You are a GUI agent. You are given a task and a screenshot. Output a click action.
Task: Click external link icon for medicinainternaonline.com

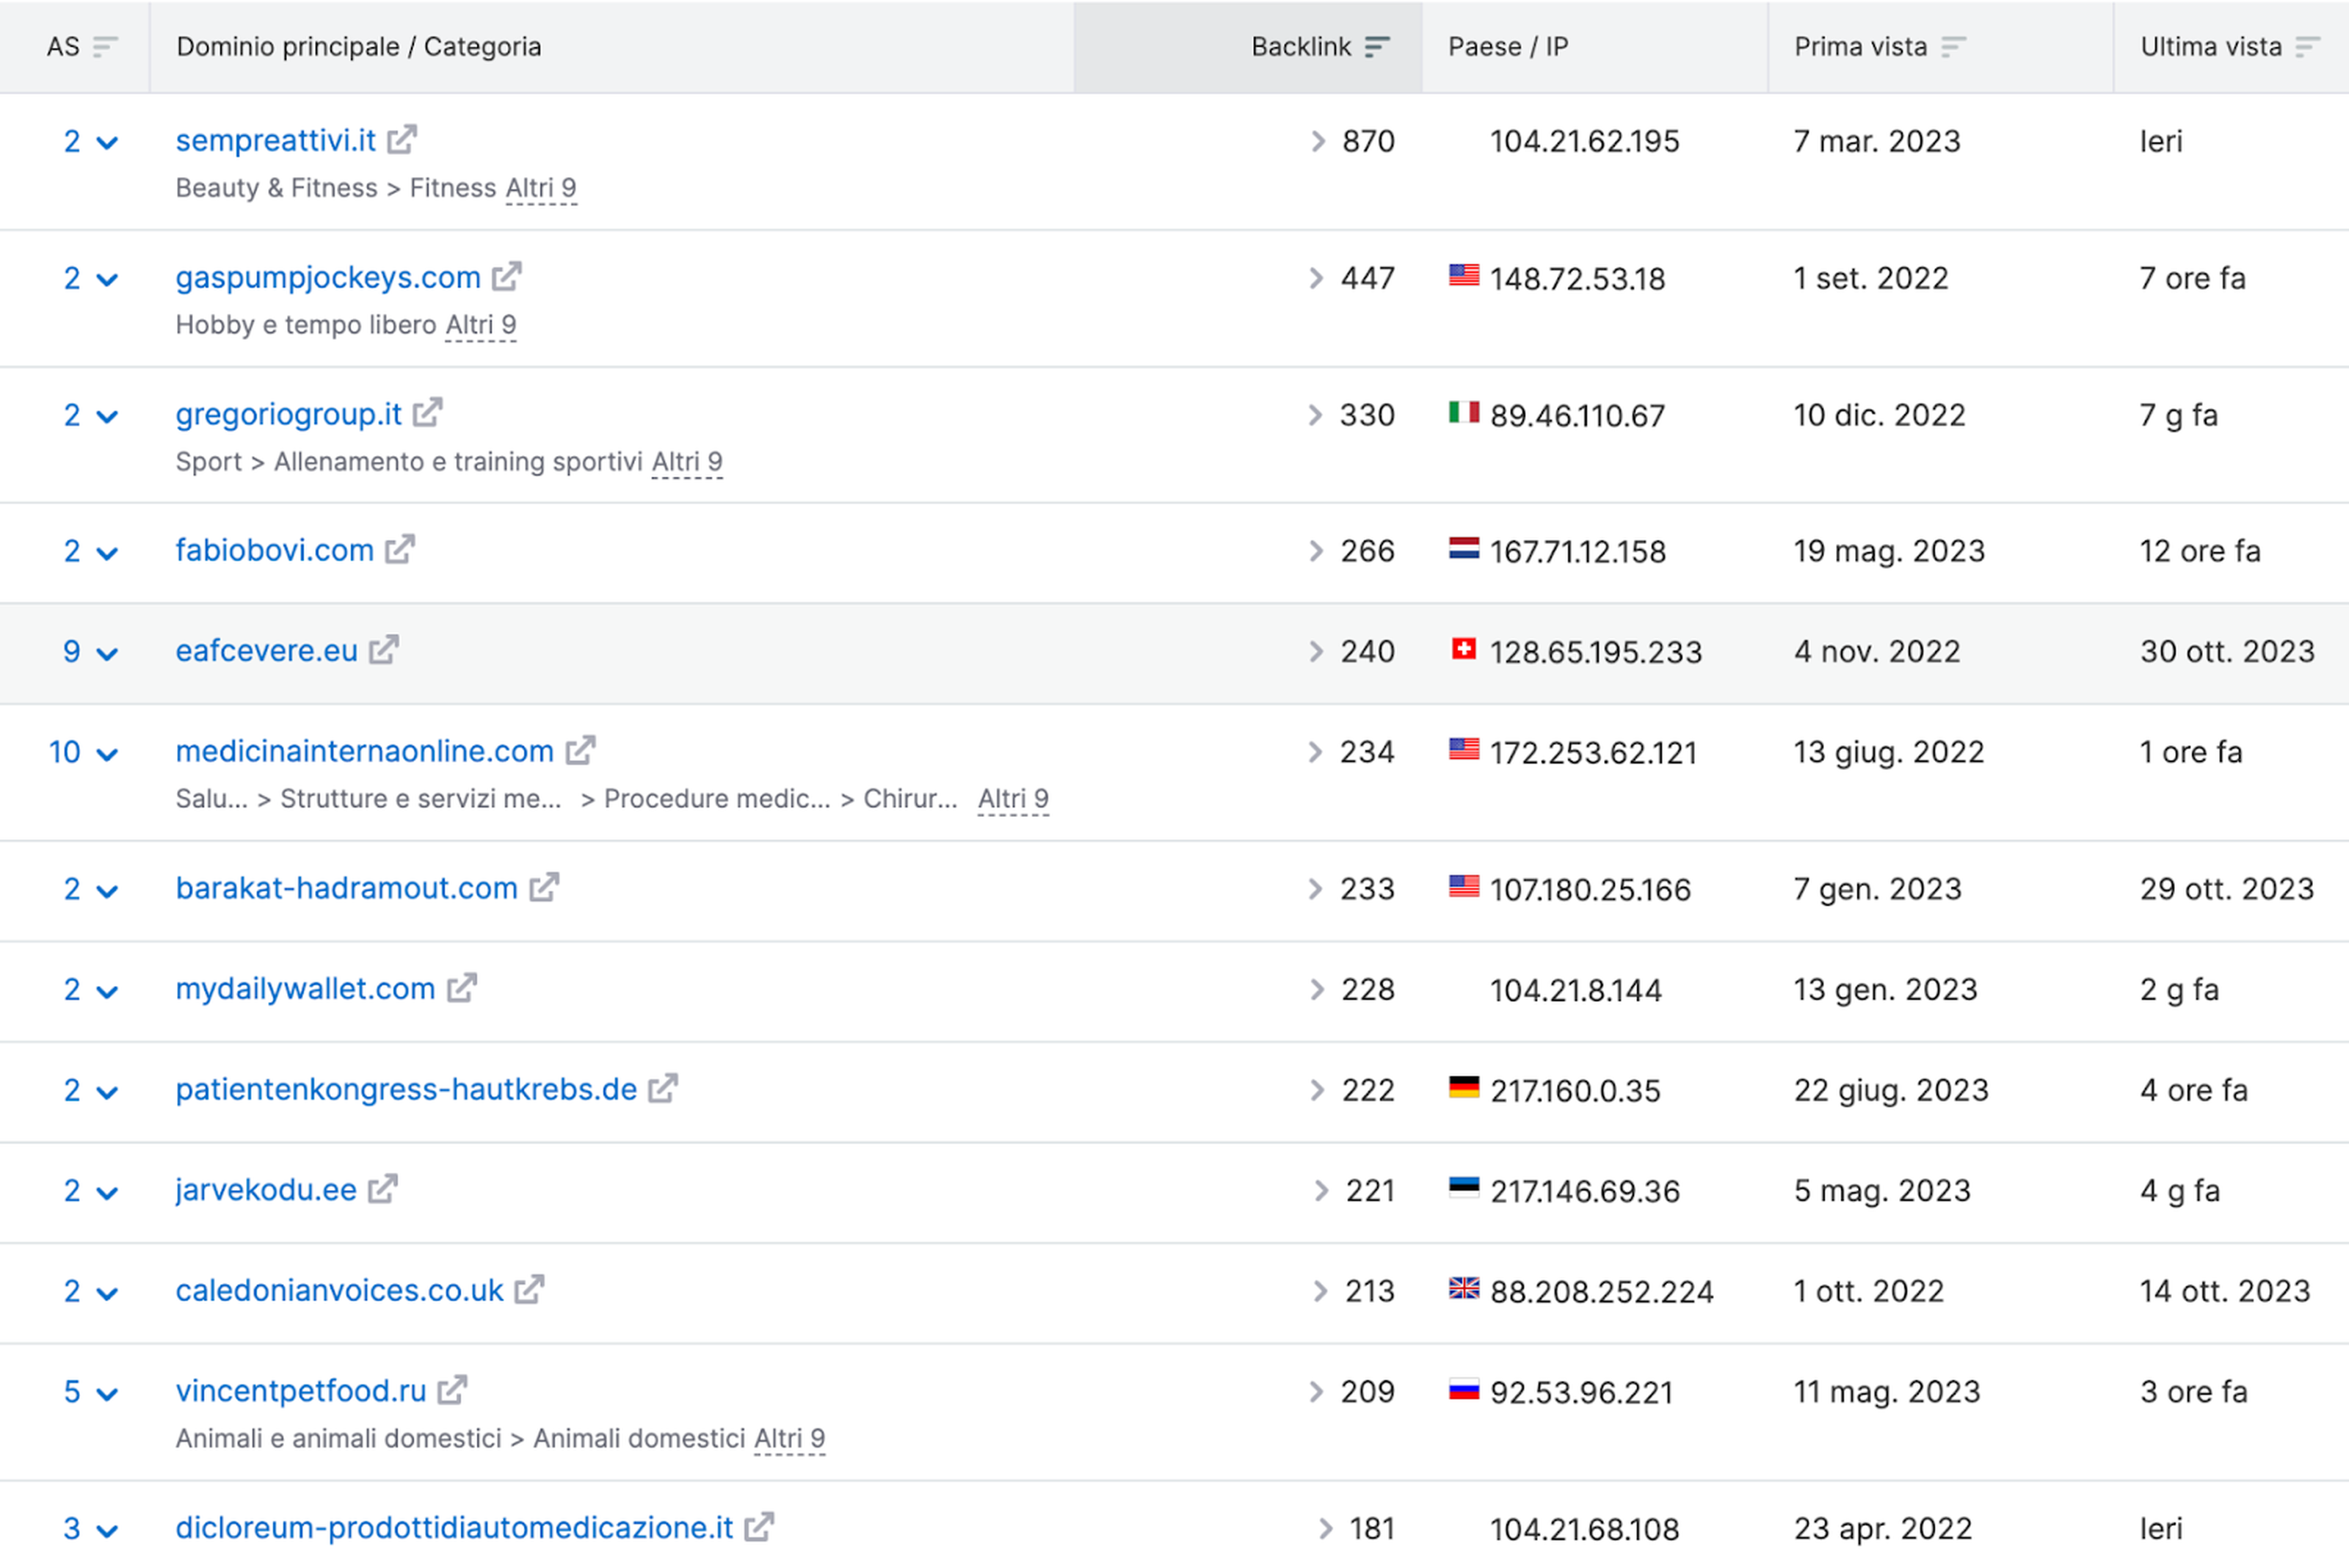pos(580,751)
